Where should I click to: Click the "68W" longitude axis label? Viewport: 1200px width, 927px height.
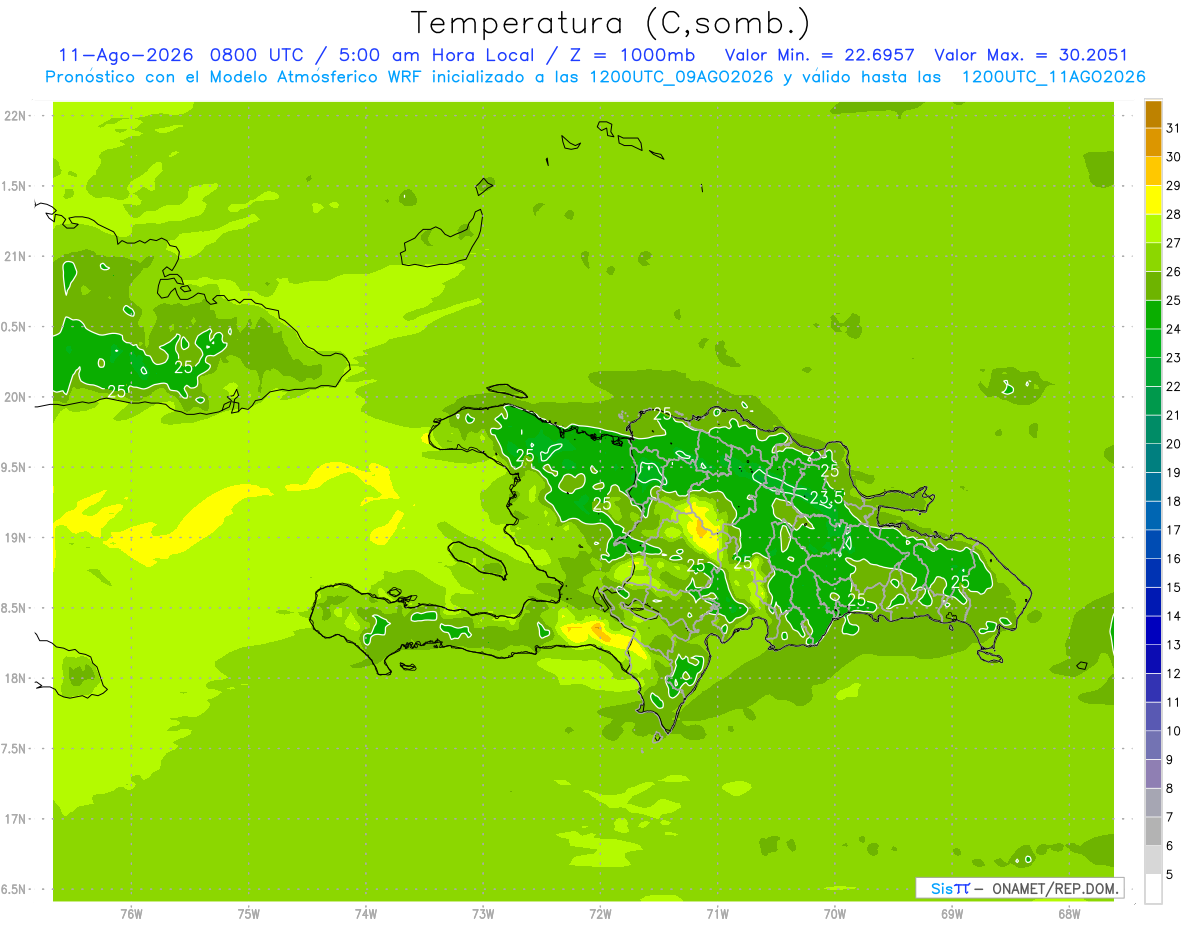[x=1069, y=913]
